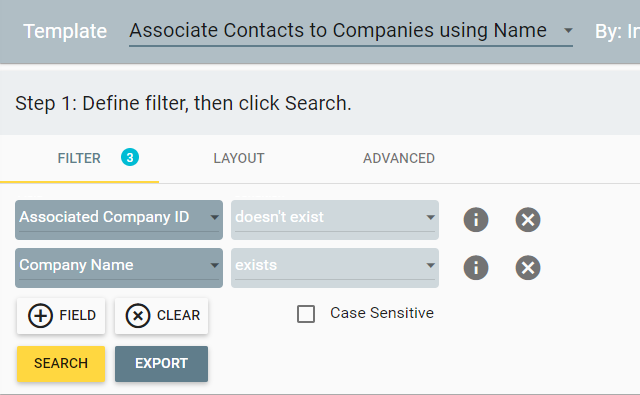The width and height of the screenshot is (640, 395).
Task: Open the Company Name field dropdown
Action: pos(119,268)
